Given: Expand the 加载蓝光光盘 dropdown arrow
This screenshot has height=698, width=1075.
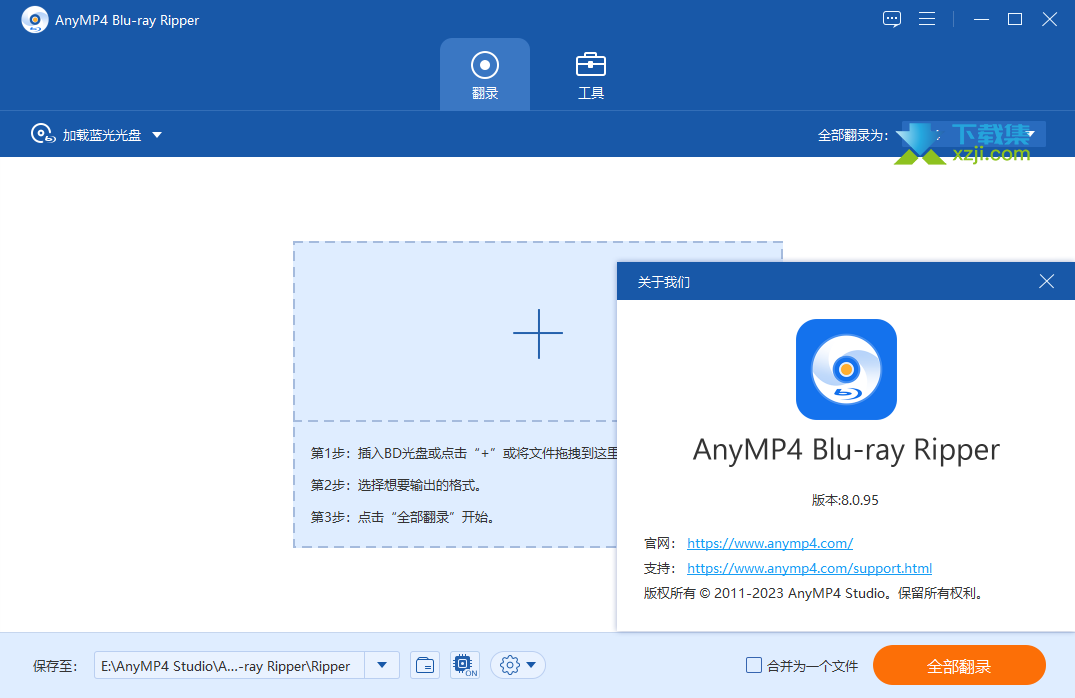Looking at the screenshot, I should click(157, 135).
